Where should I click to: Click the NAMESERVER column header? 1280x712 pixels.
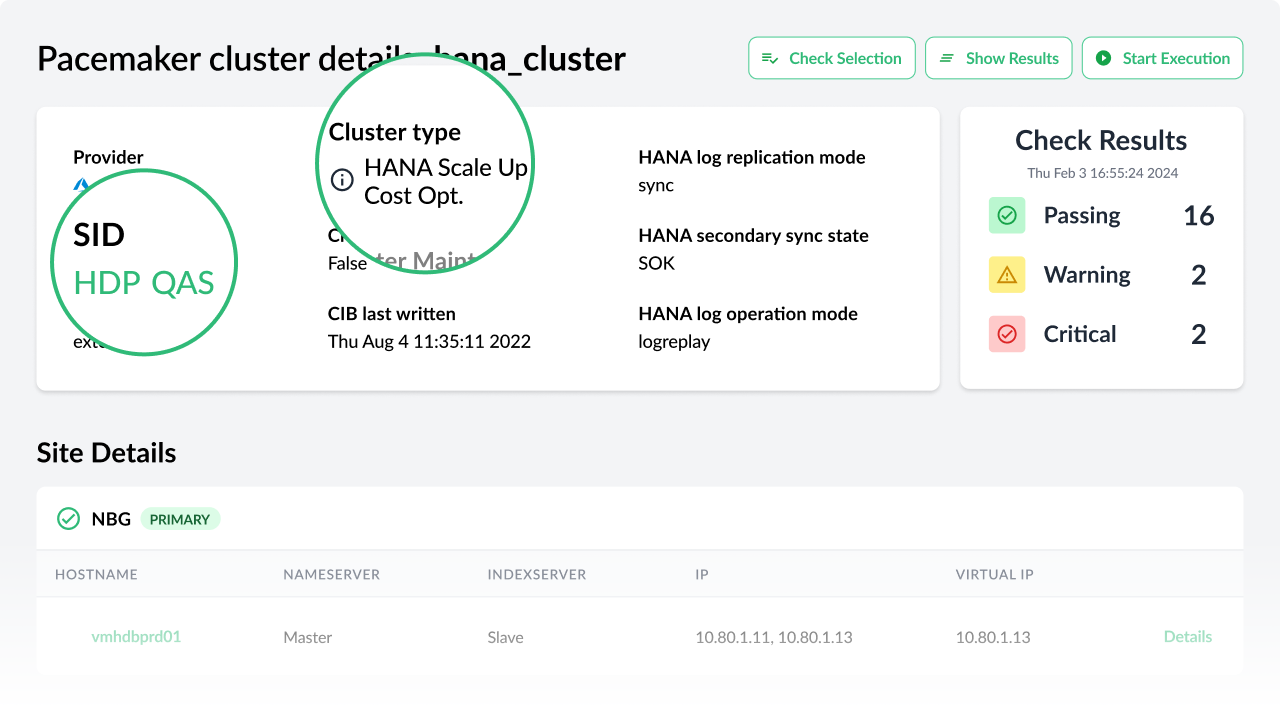(x=331, y=574)
